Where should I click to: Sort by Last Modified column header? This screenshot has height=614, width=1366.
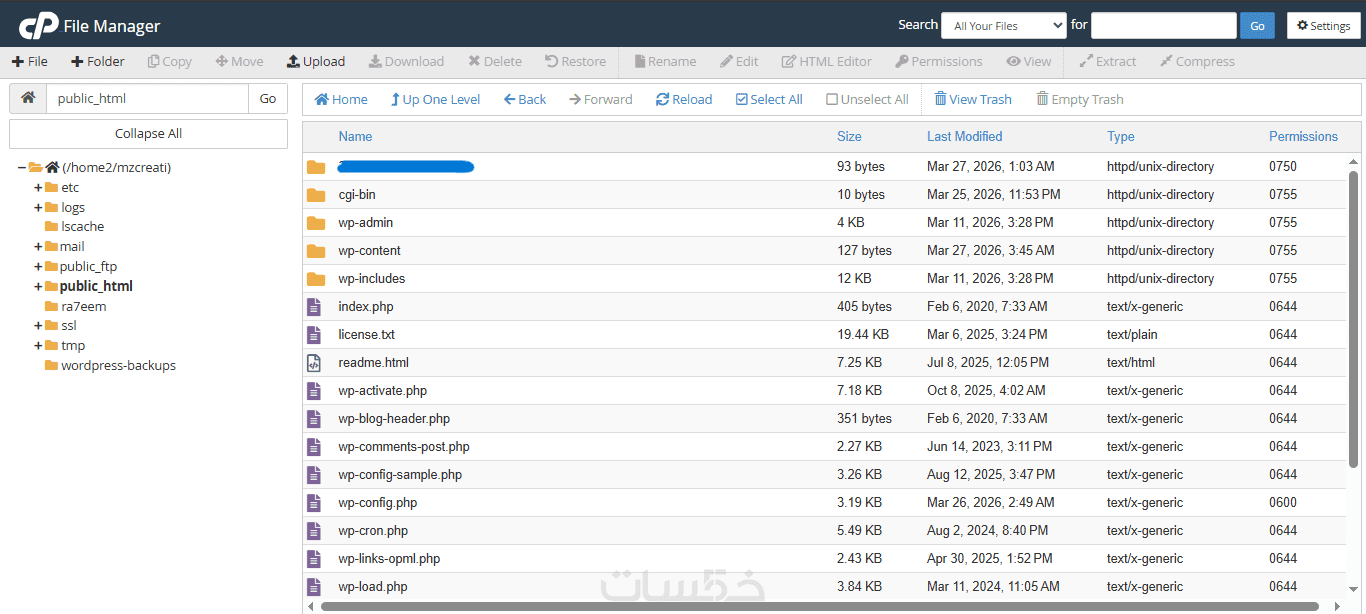click(964, 137)
